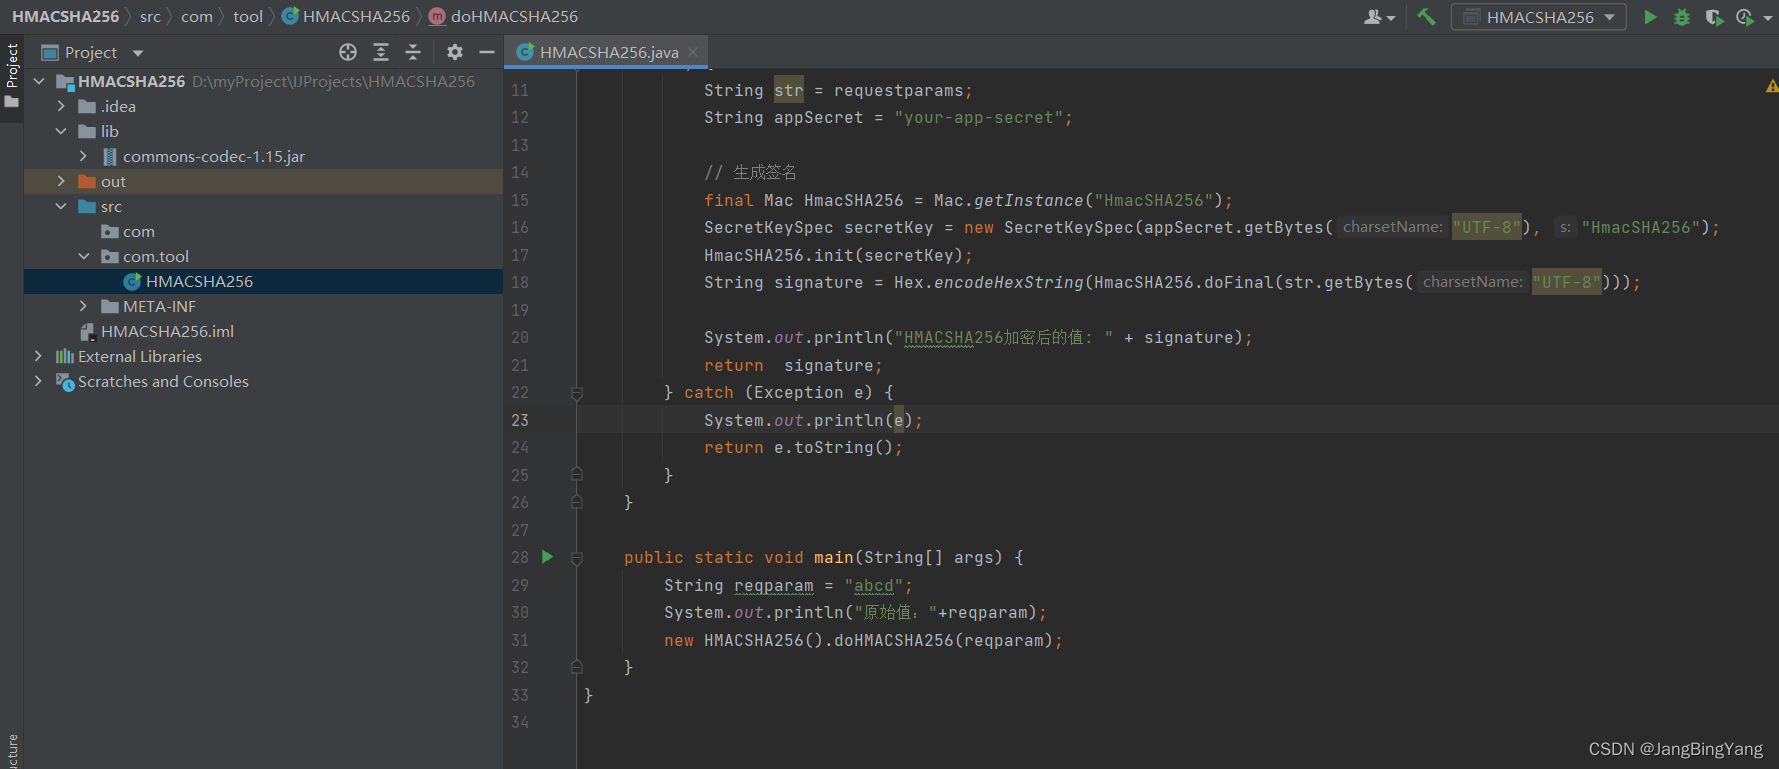Toggle fold marker at line 22
The width and height of the screenshot is (1779, 769).
point(577,393)
